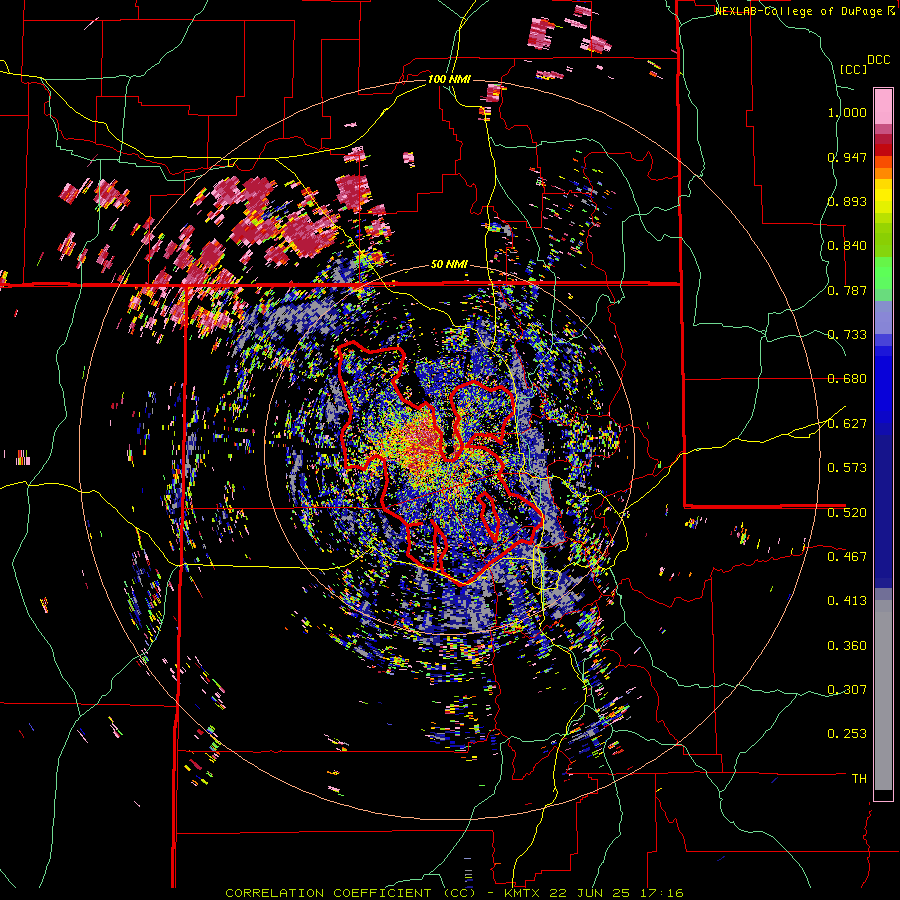Click the 0.947 value on the color scale
900x900 pixels.
(847, 157)
